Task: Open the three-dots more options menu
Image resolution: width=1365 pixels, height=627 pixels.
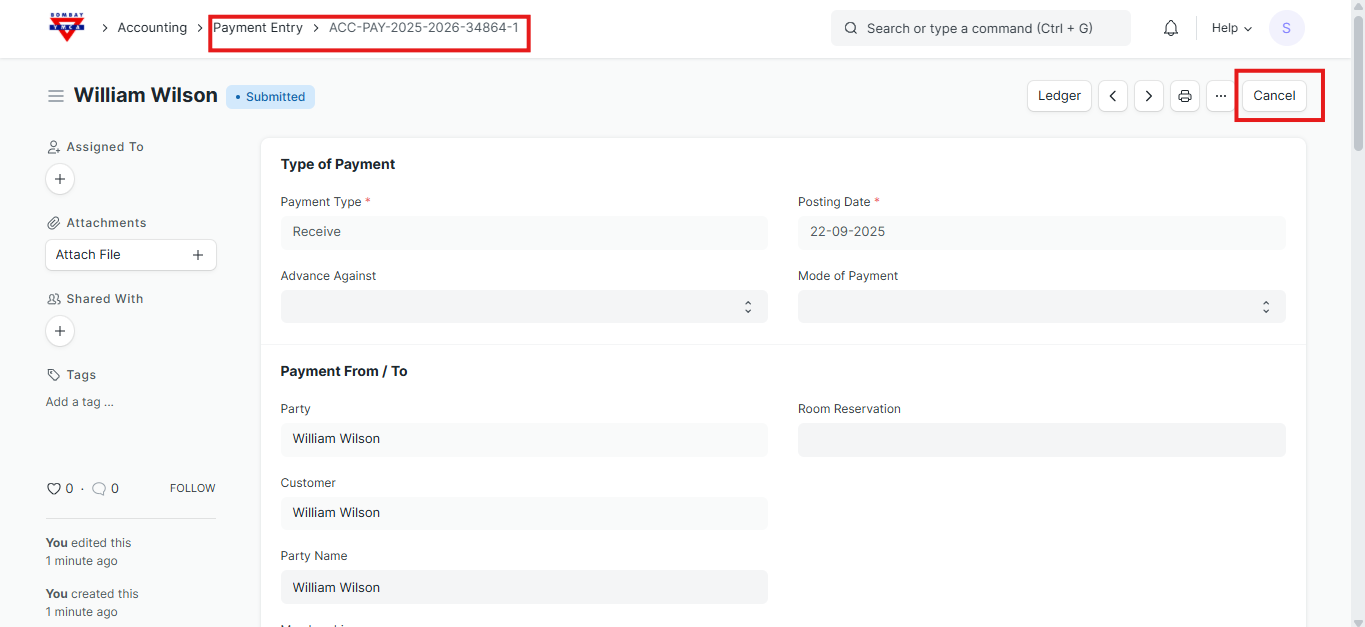Action: [1220, 96]
